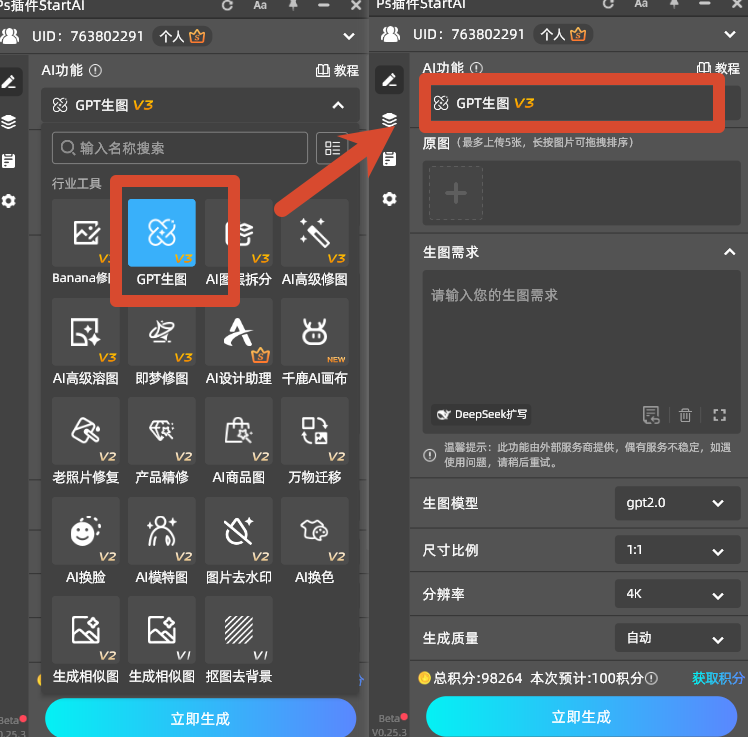The height and width of the screenshot is (737, 748).
Task: Open the 分辨率 4K dropdown
Action: [677, 594]
